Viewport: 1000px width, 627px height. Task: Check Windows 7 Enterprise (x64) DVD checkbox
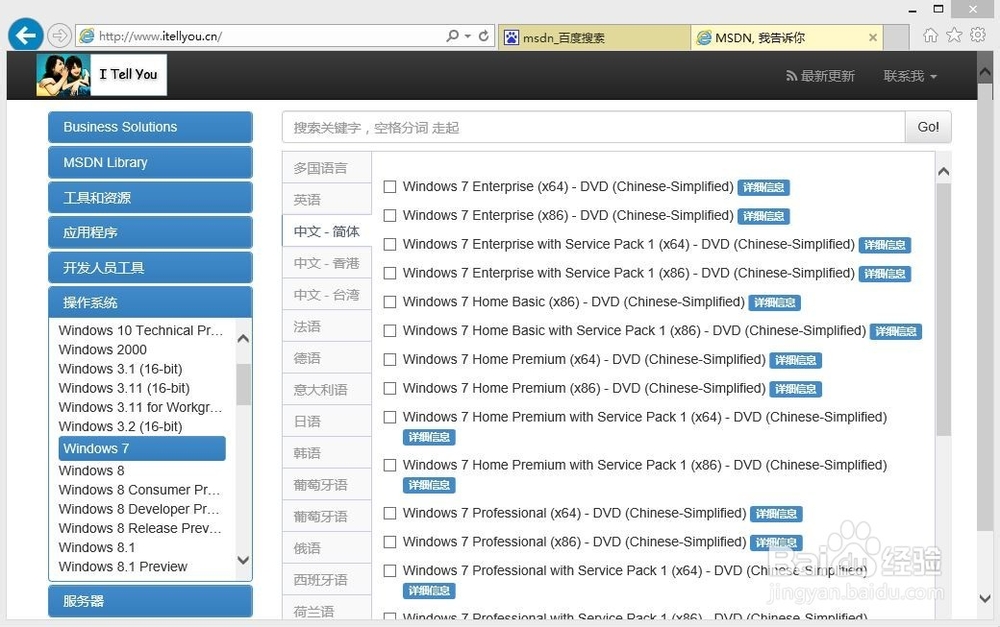pos(390,187)
